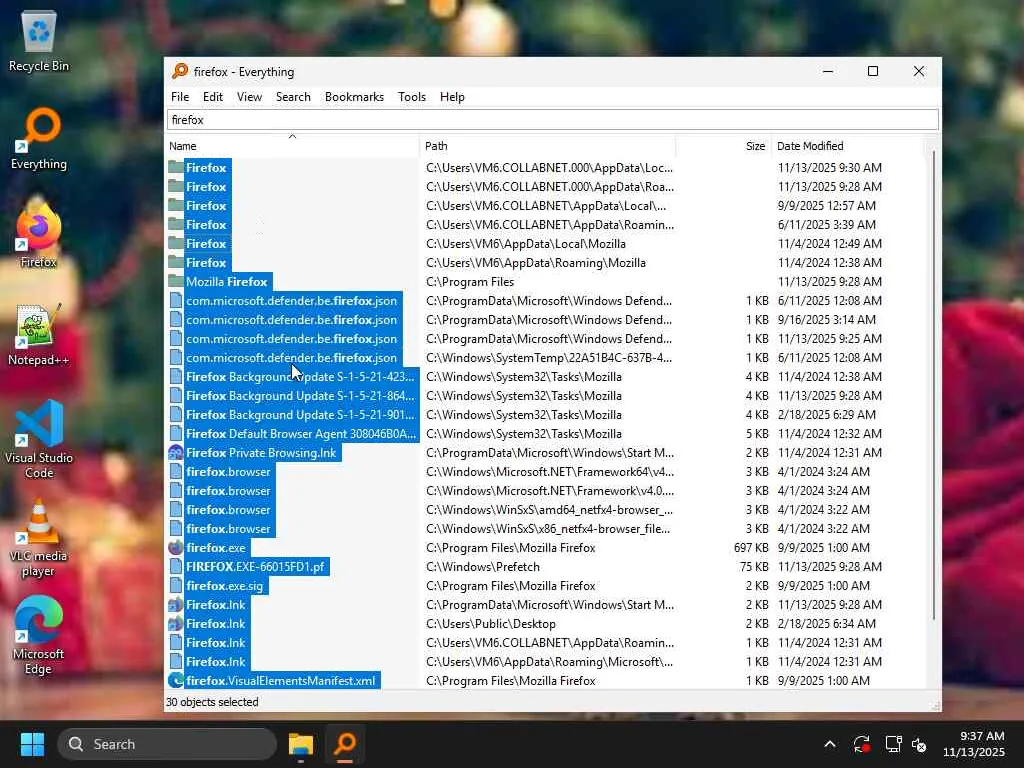The width and height of the screenshot is (1024, 768).
Task: Select the Mozilla Firefox folder row
Action: pyautogui.click(x=227, y=281)
